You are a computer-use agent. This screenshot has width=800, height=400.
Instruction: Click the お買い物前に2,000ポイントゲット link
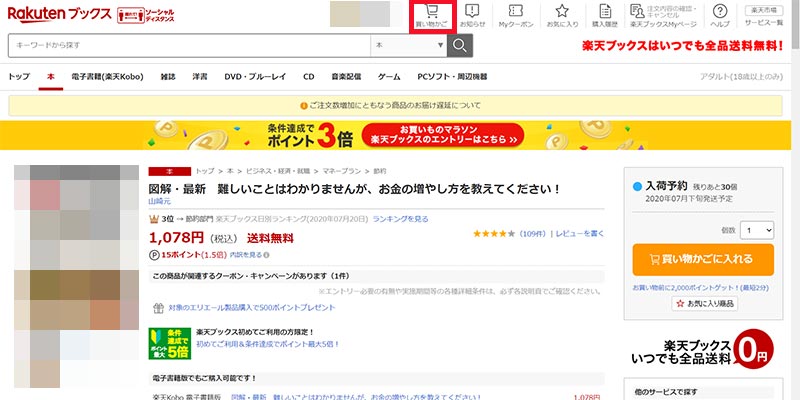click(701, 288)
